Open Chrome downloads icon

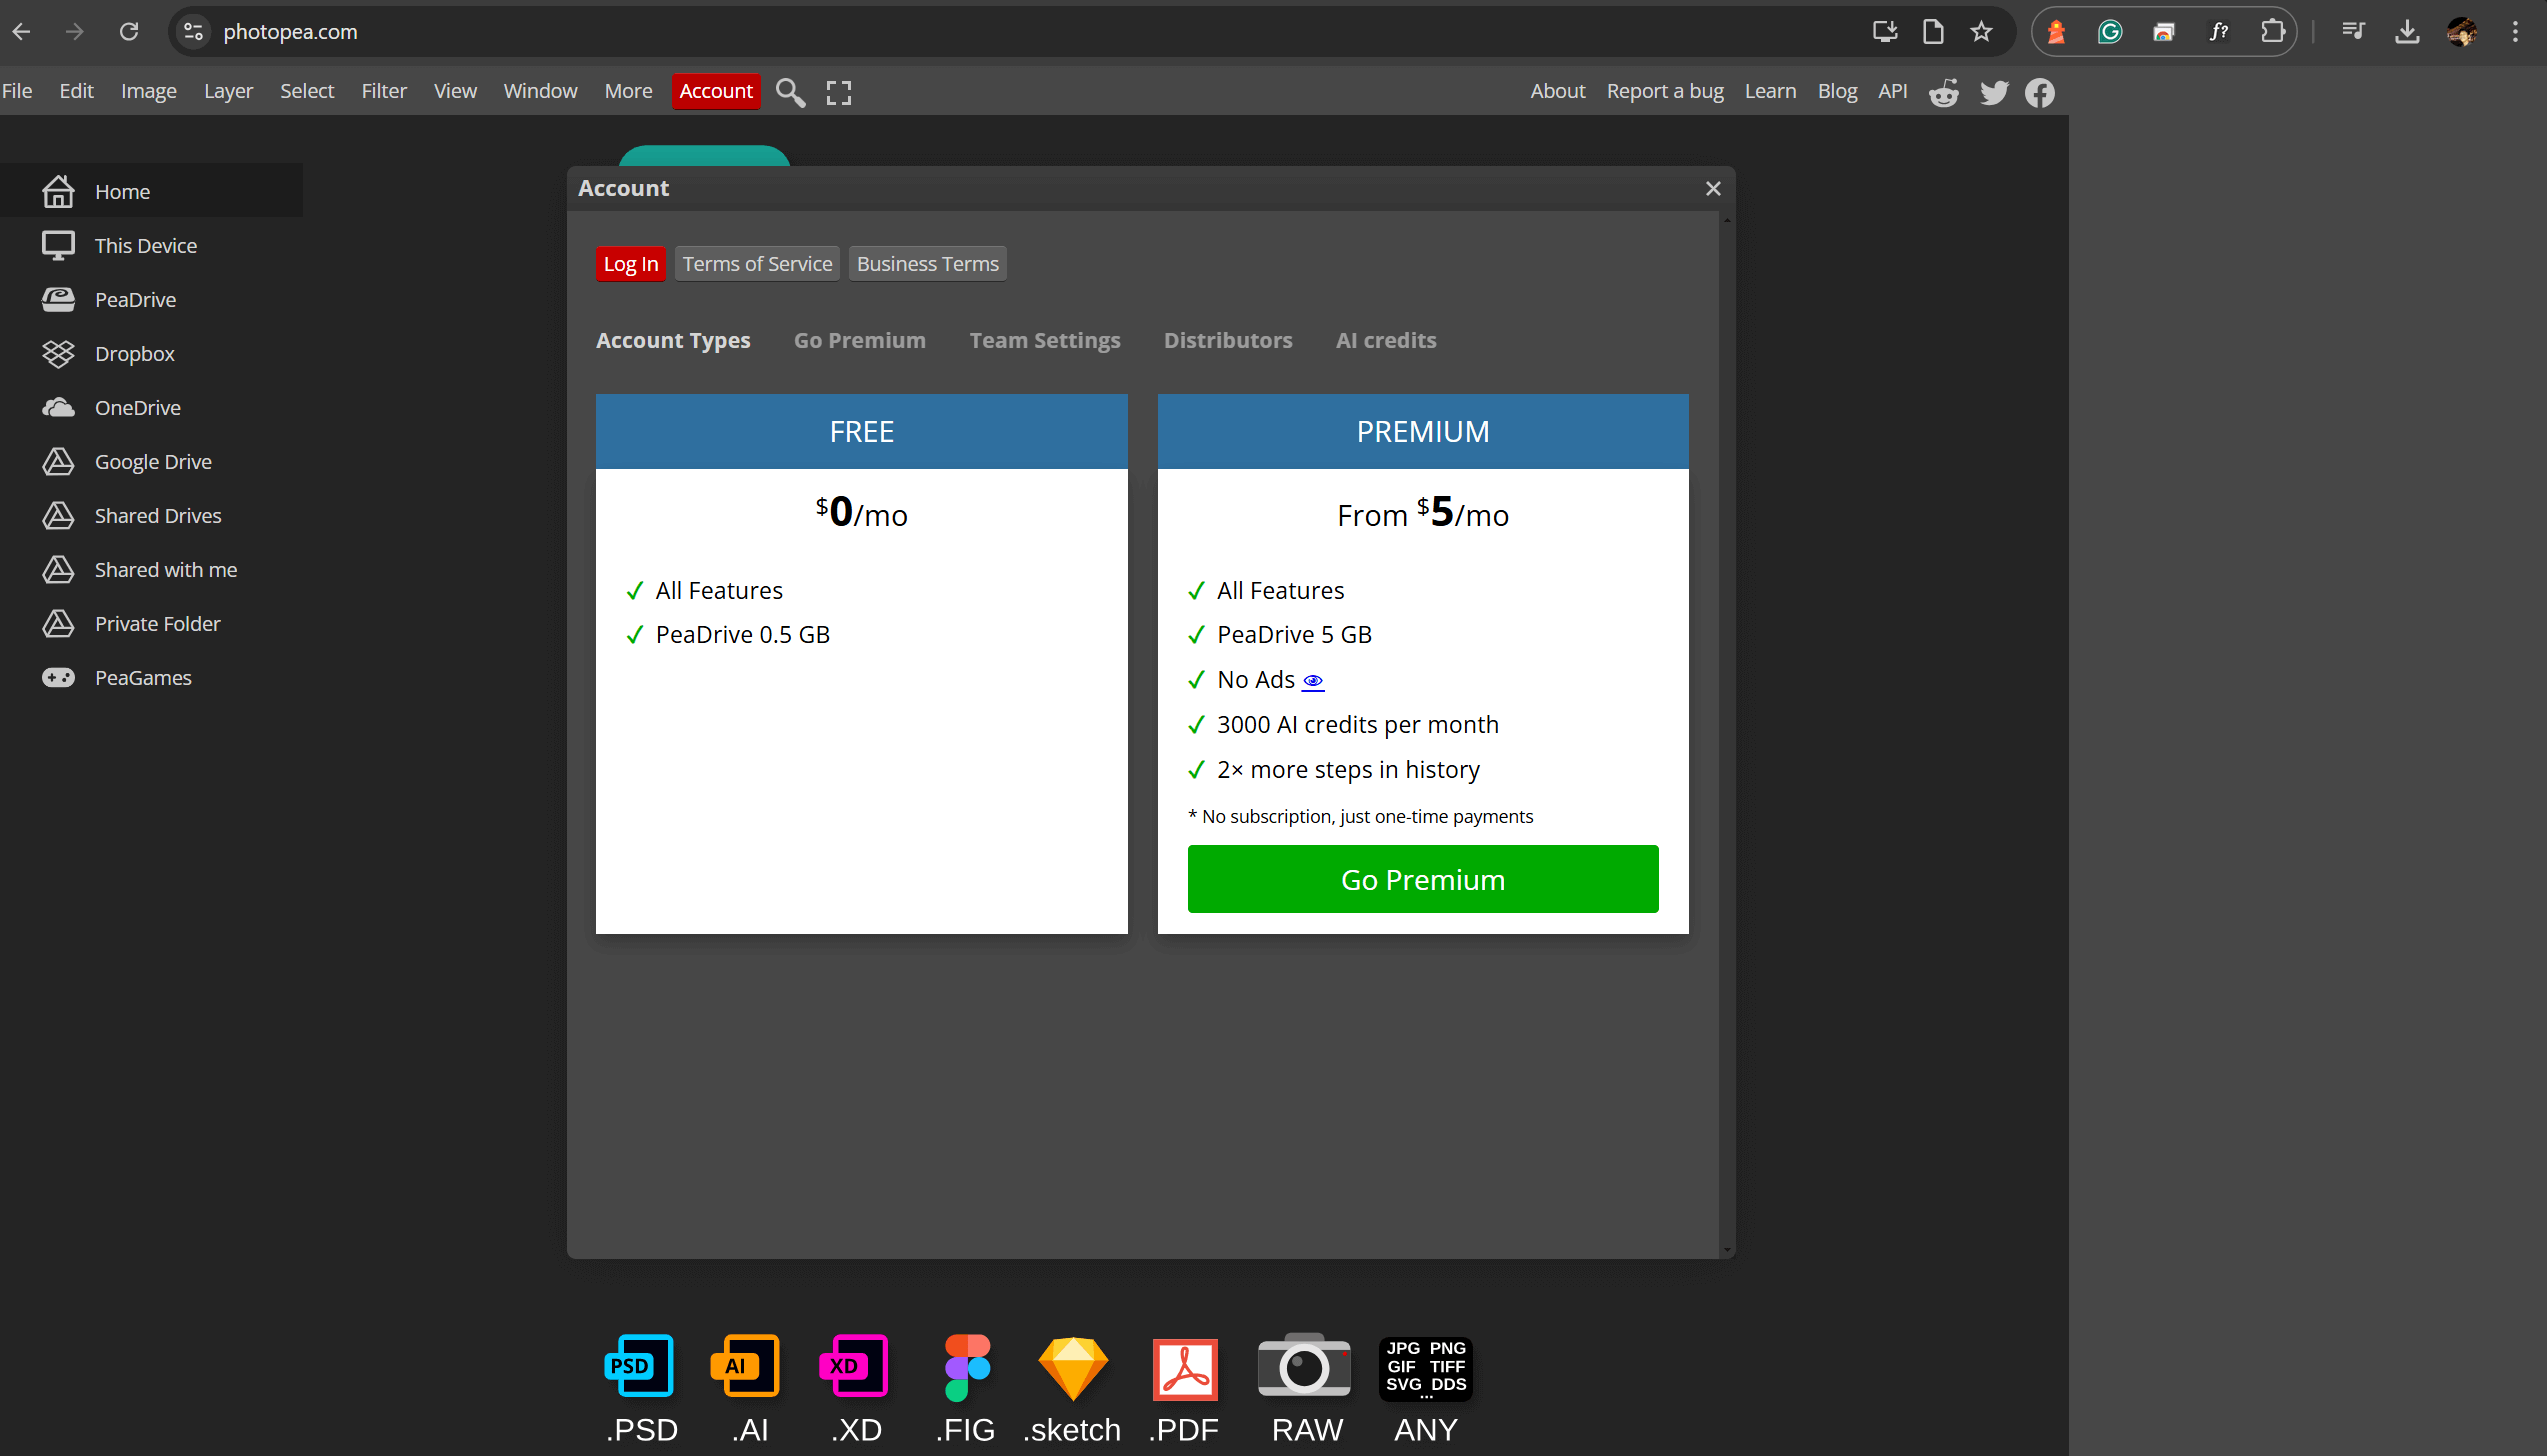[2407, 32]
